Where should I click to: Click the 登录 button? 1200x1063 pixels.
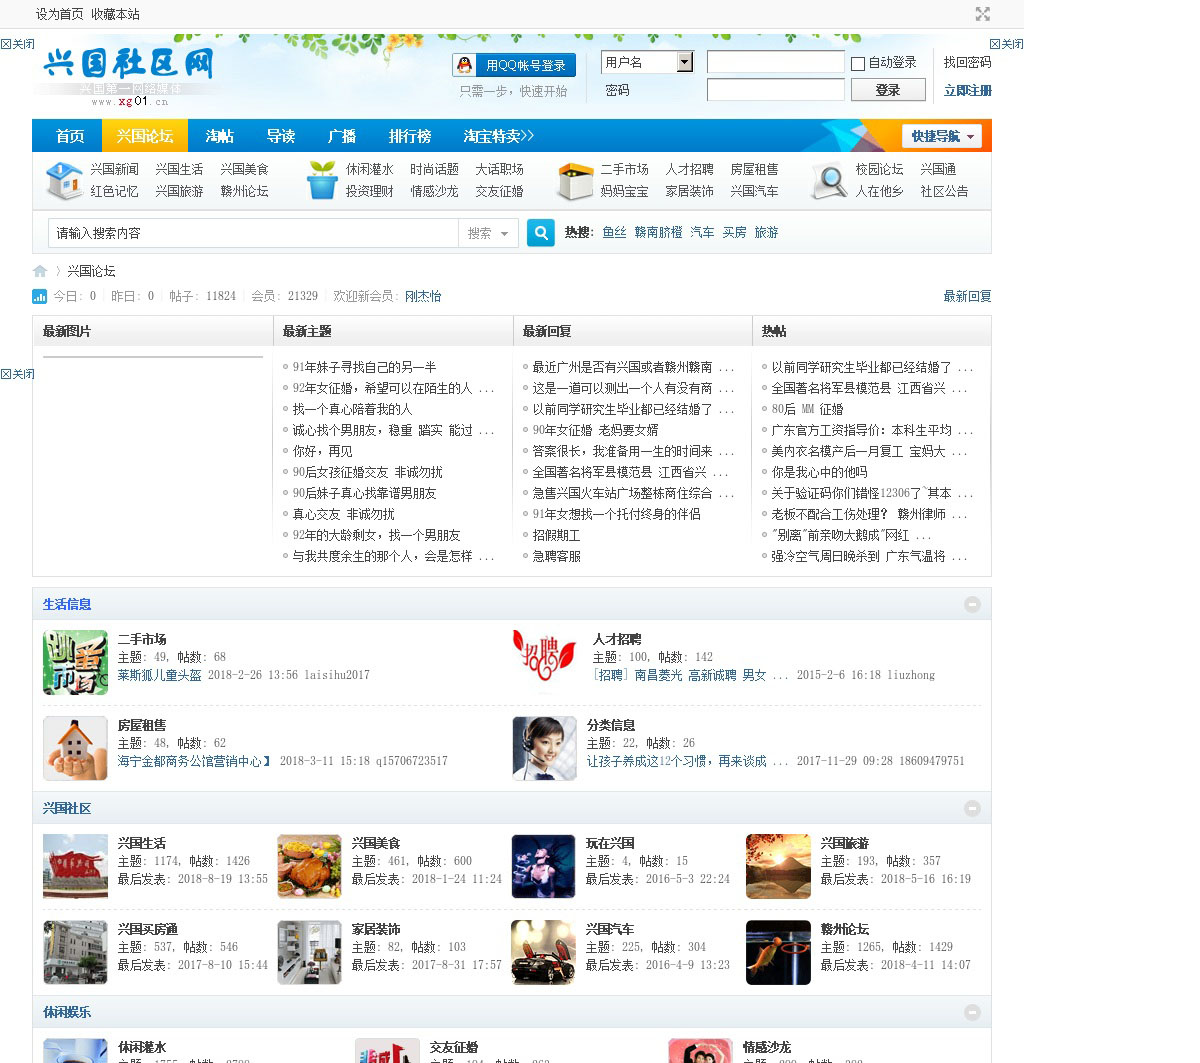(x=887, y=90)
